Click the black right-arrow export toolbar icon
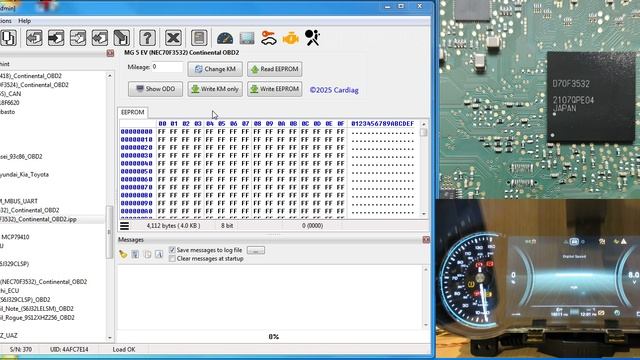This screenshot has width=640, height=360. [56, 38]
